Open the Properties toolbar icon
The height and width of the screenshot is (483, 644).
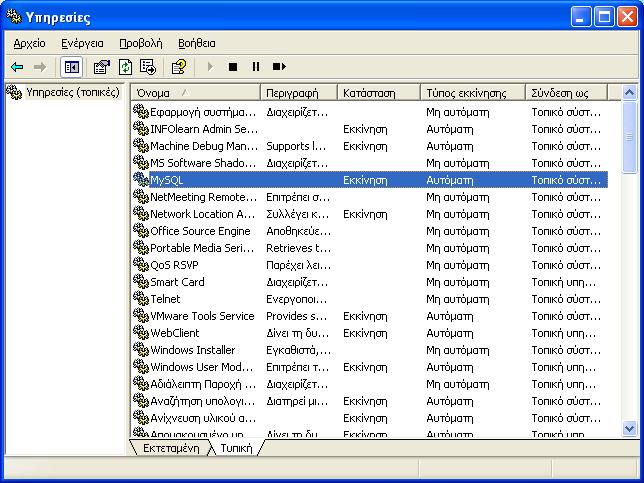[101, 67]
